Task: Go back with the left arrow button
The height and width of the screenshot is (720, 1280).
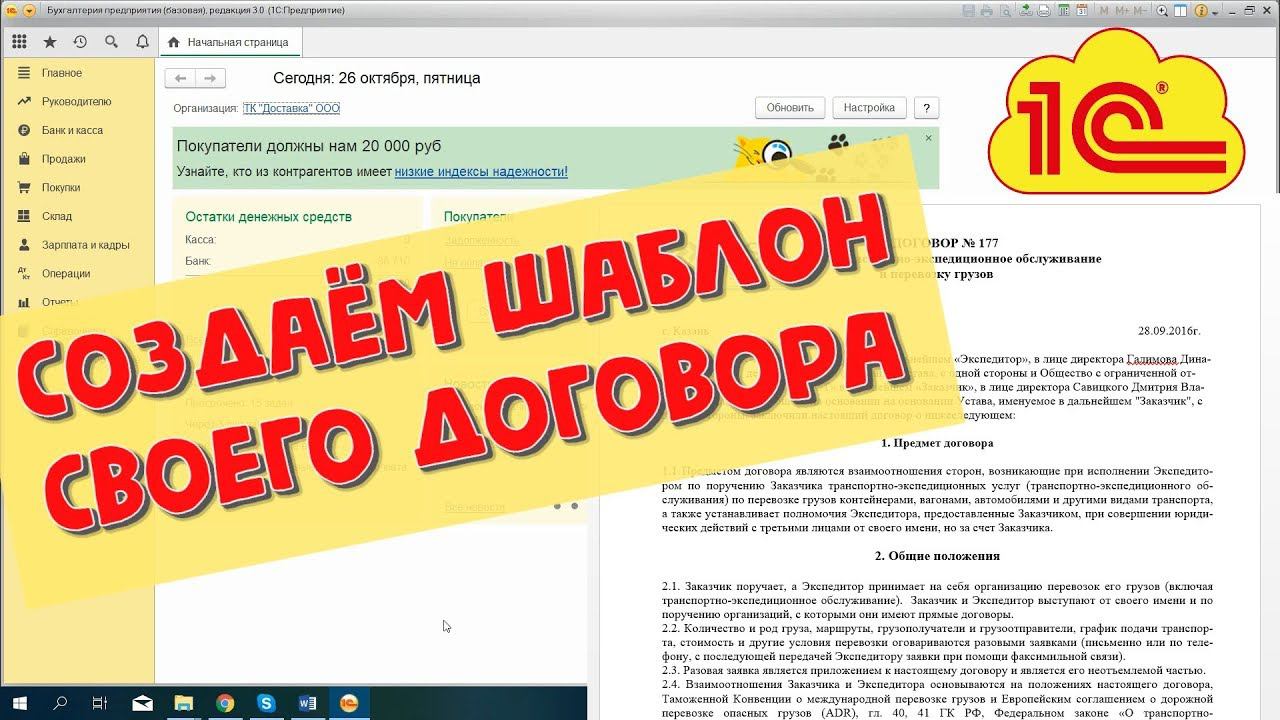Action: [181, 78]
